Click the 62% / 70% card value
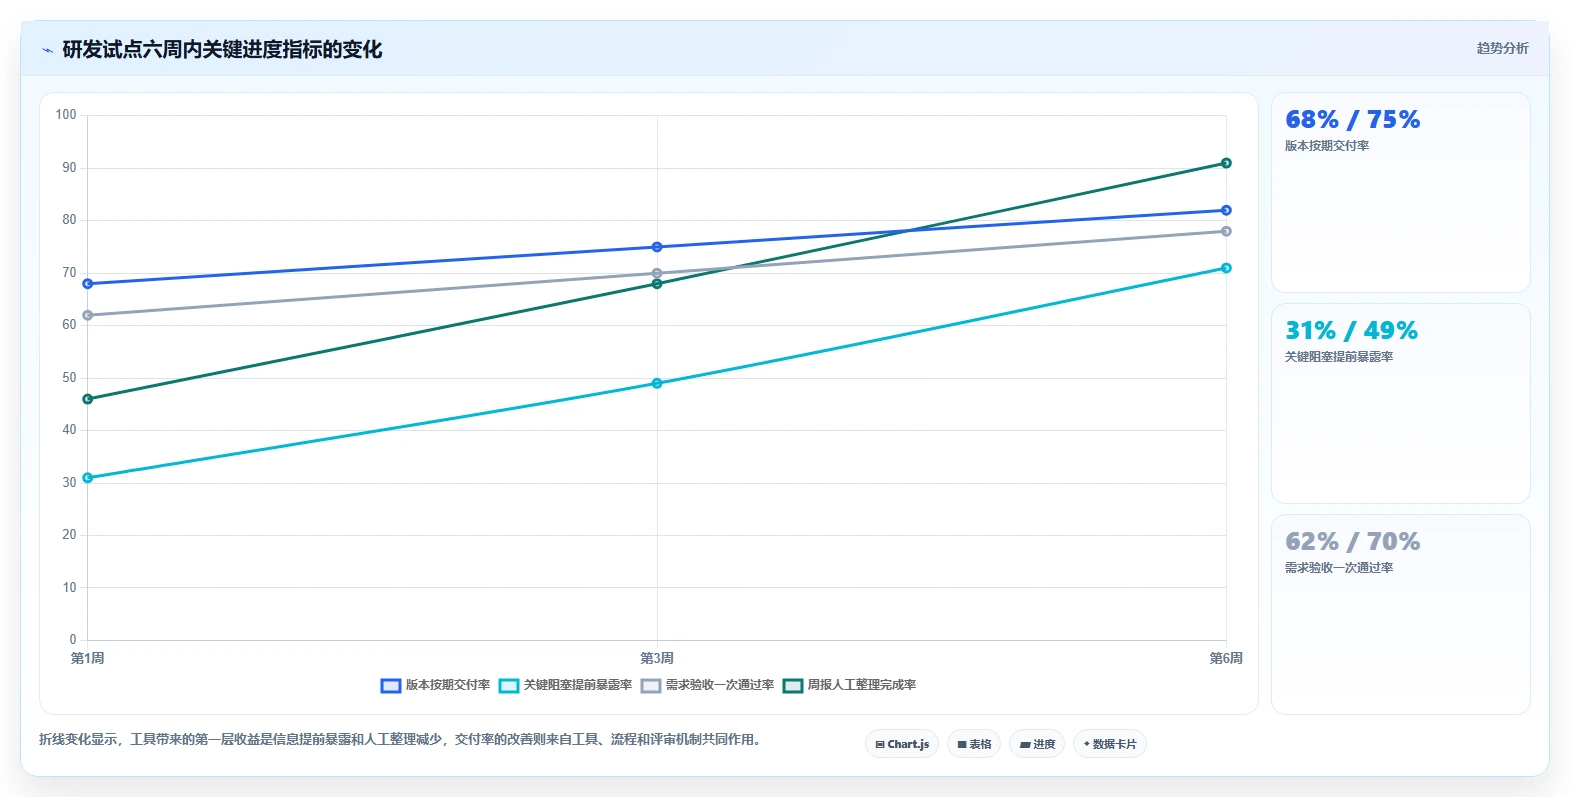 1353,542
